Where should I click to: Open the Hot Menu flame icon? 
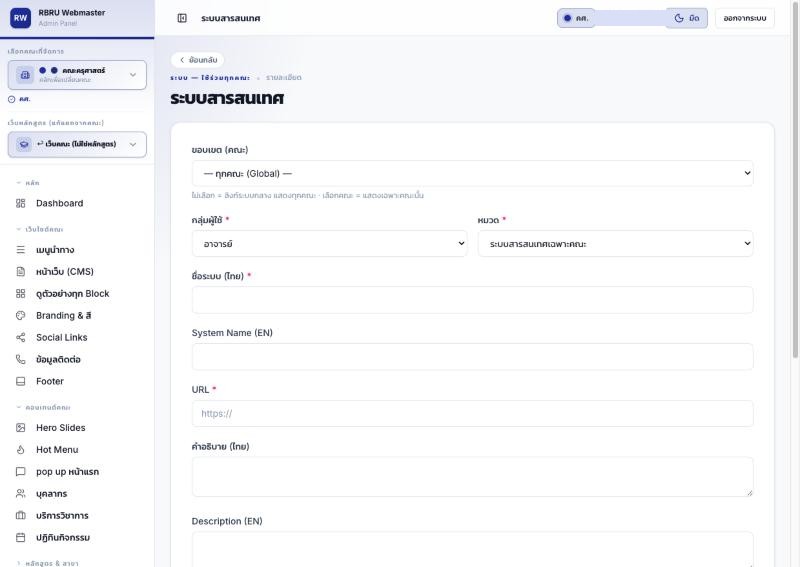(20, 450)
